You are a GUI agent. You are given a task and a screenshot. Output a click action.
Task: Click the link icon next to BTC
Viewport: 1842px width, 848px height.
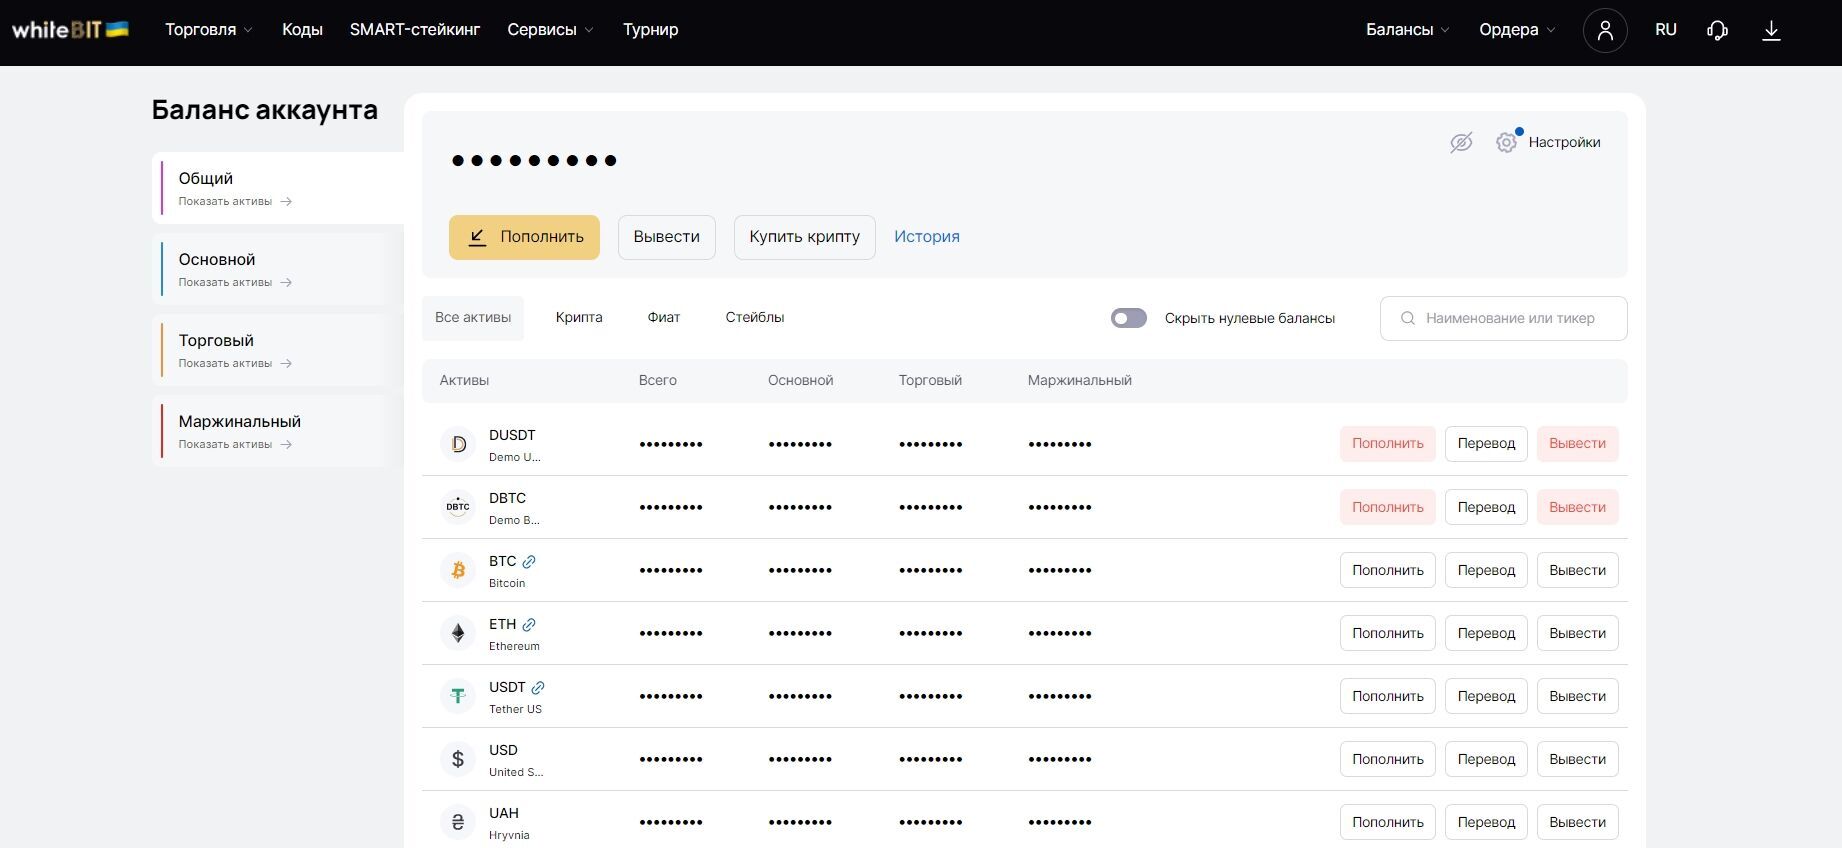point(529,562)
